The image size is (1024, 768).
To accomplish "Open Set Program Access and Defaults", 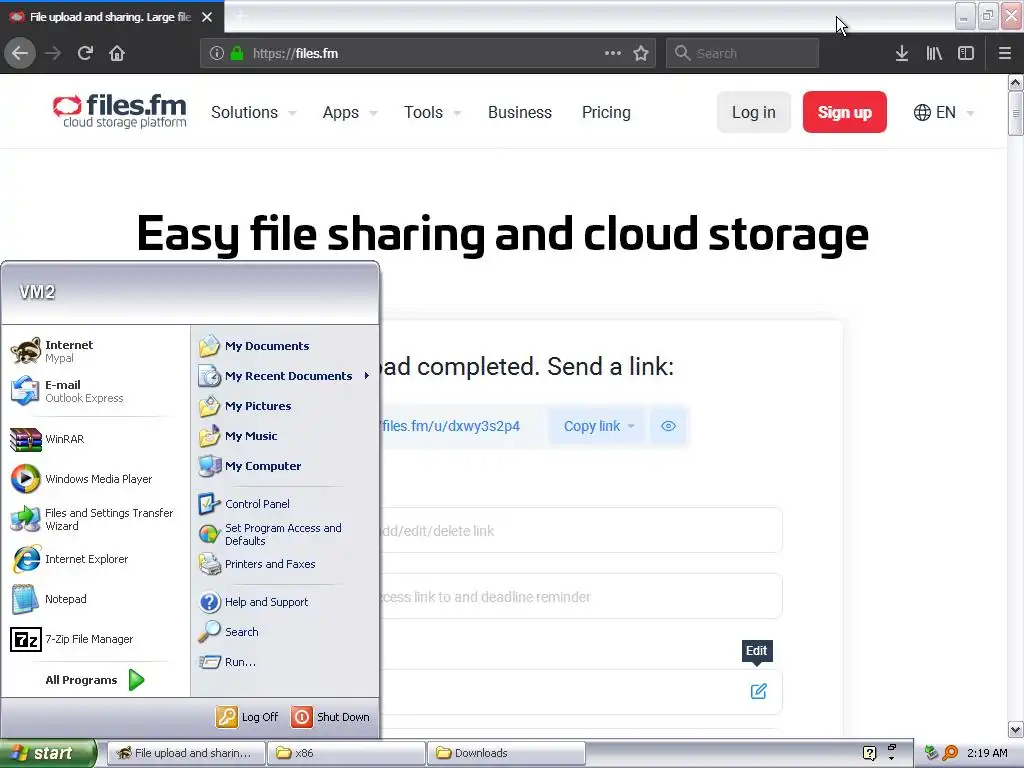I will [x=284, y=534].
